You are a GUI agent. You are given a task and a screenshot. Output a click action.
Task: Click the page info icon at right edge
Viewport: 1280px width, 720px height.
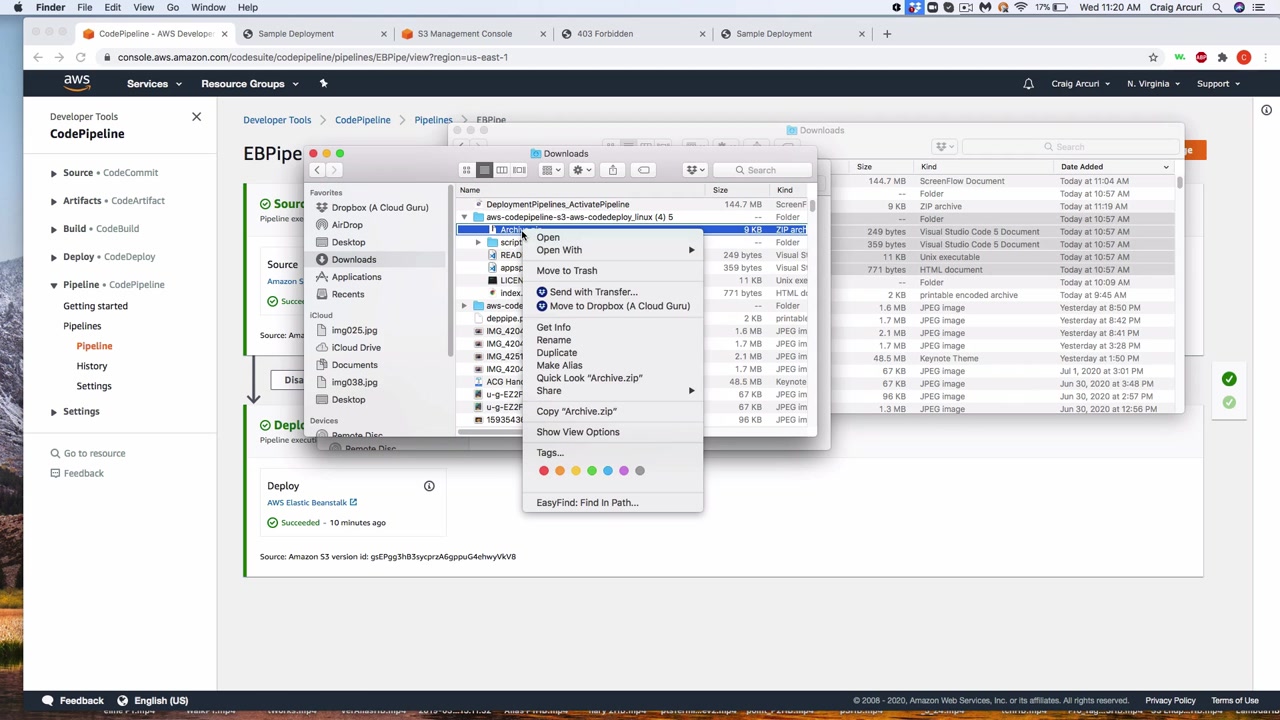(x=1266, y=110)
